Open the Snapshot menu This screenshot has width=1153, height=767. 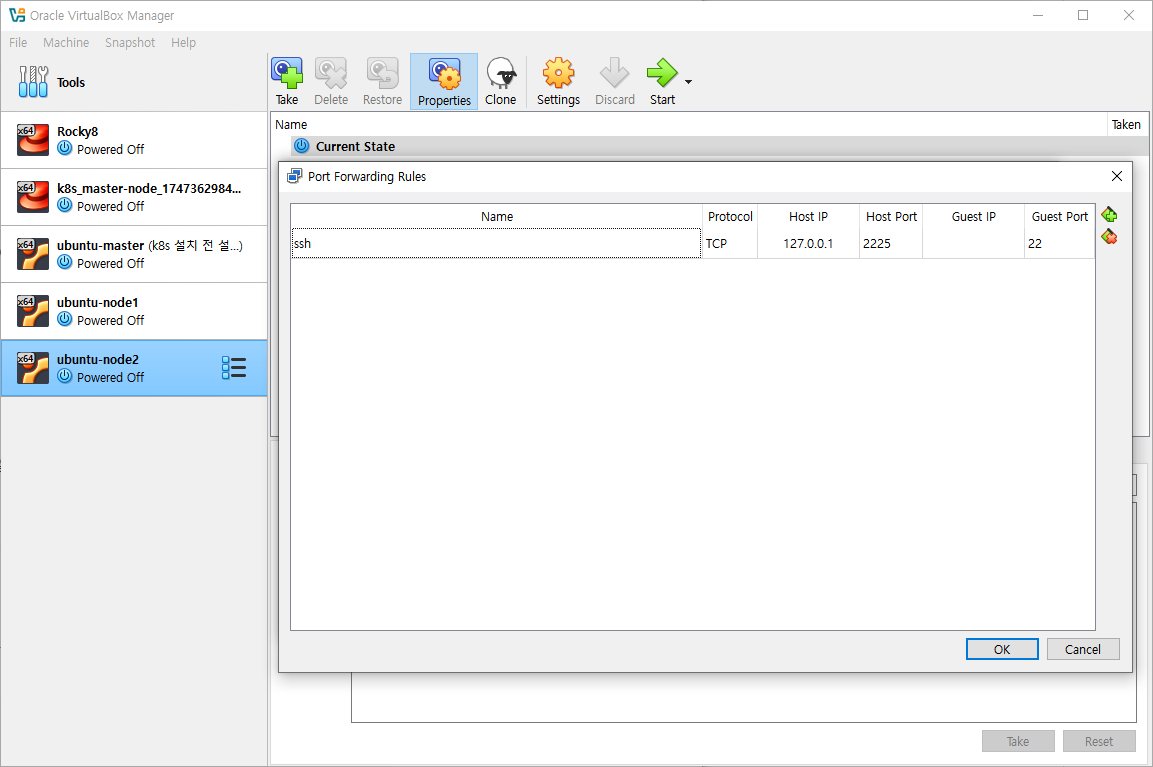coord(130,43)
